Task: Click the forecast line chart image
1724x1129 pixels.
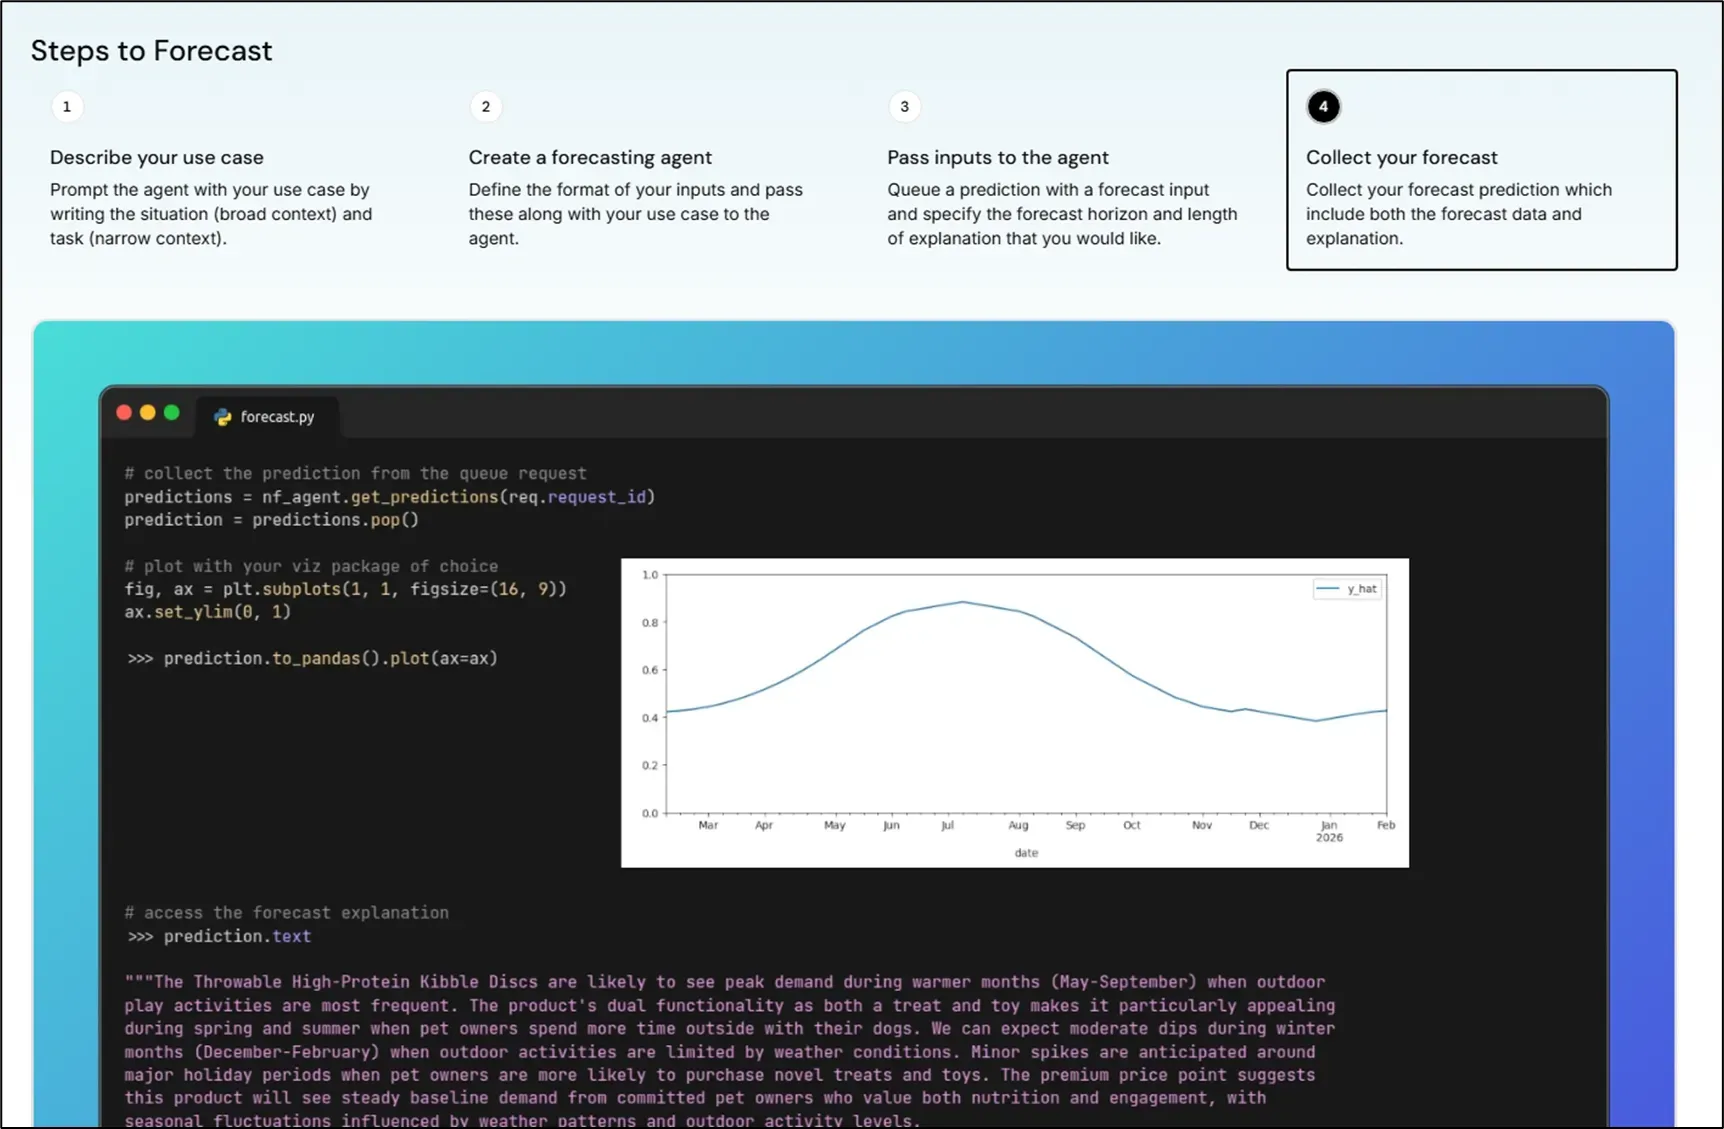Action: coord(1014,712)
